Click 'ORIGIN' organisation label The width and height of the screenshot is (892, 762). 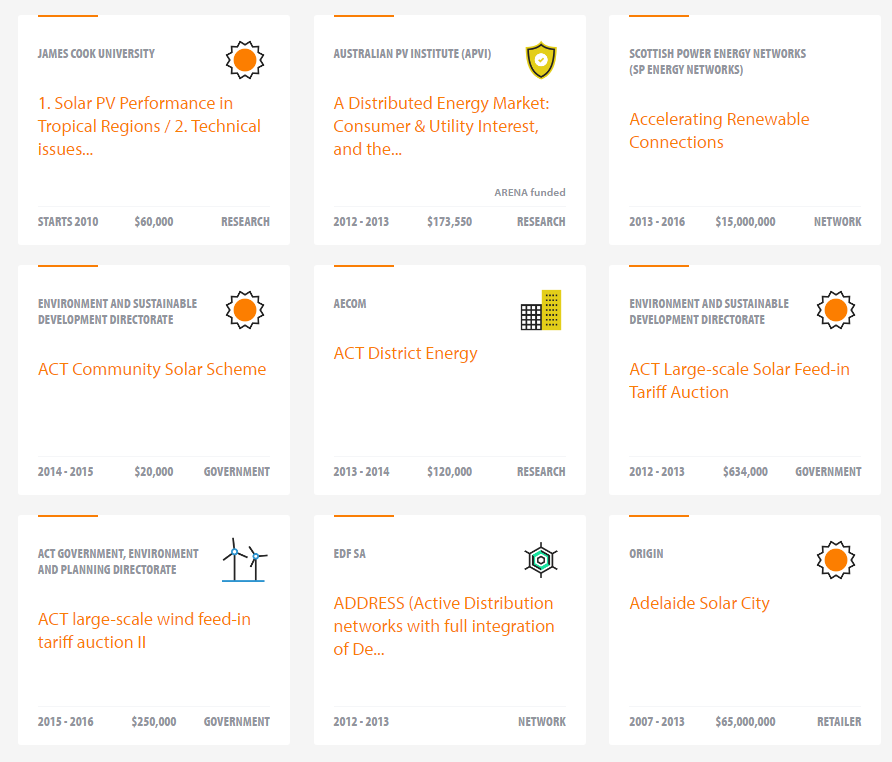(x=646, y=553)
